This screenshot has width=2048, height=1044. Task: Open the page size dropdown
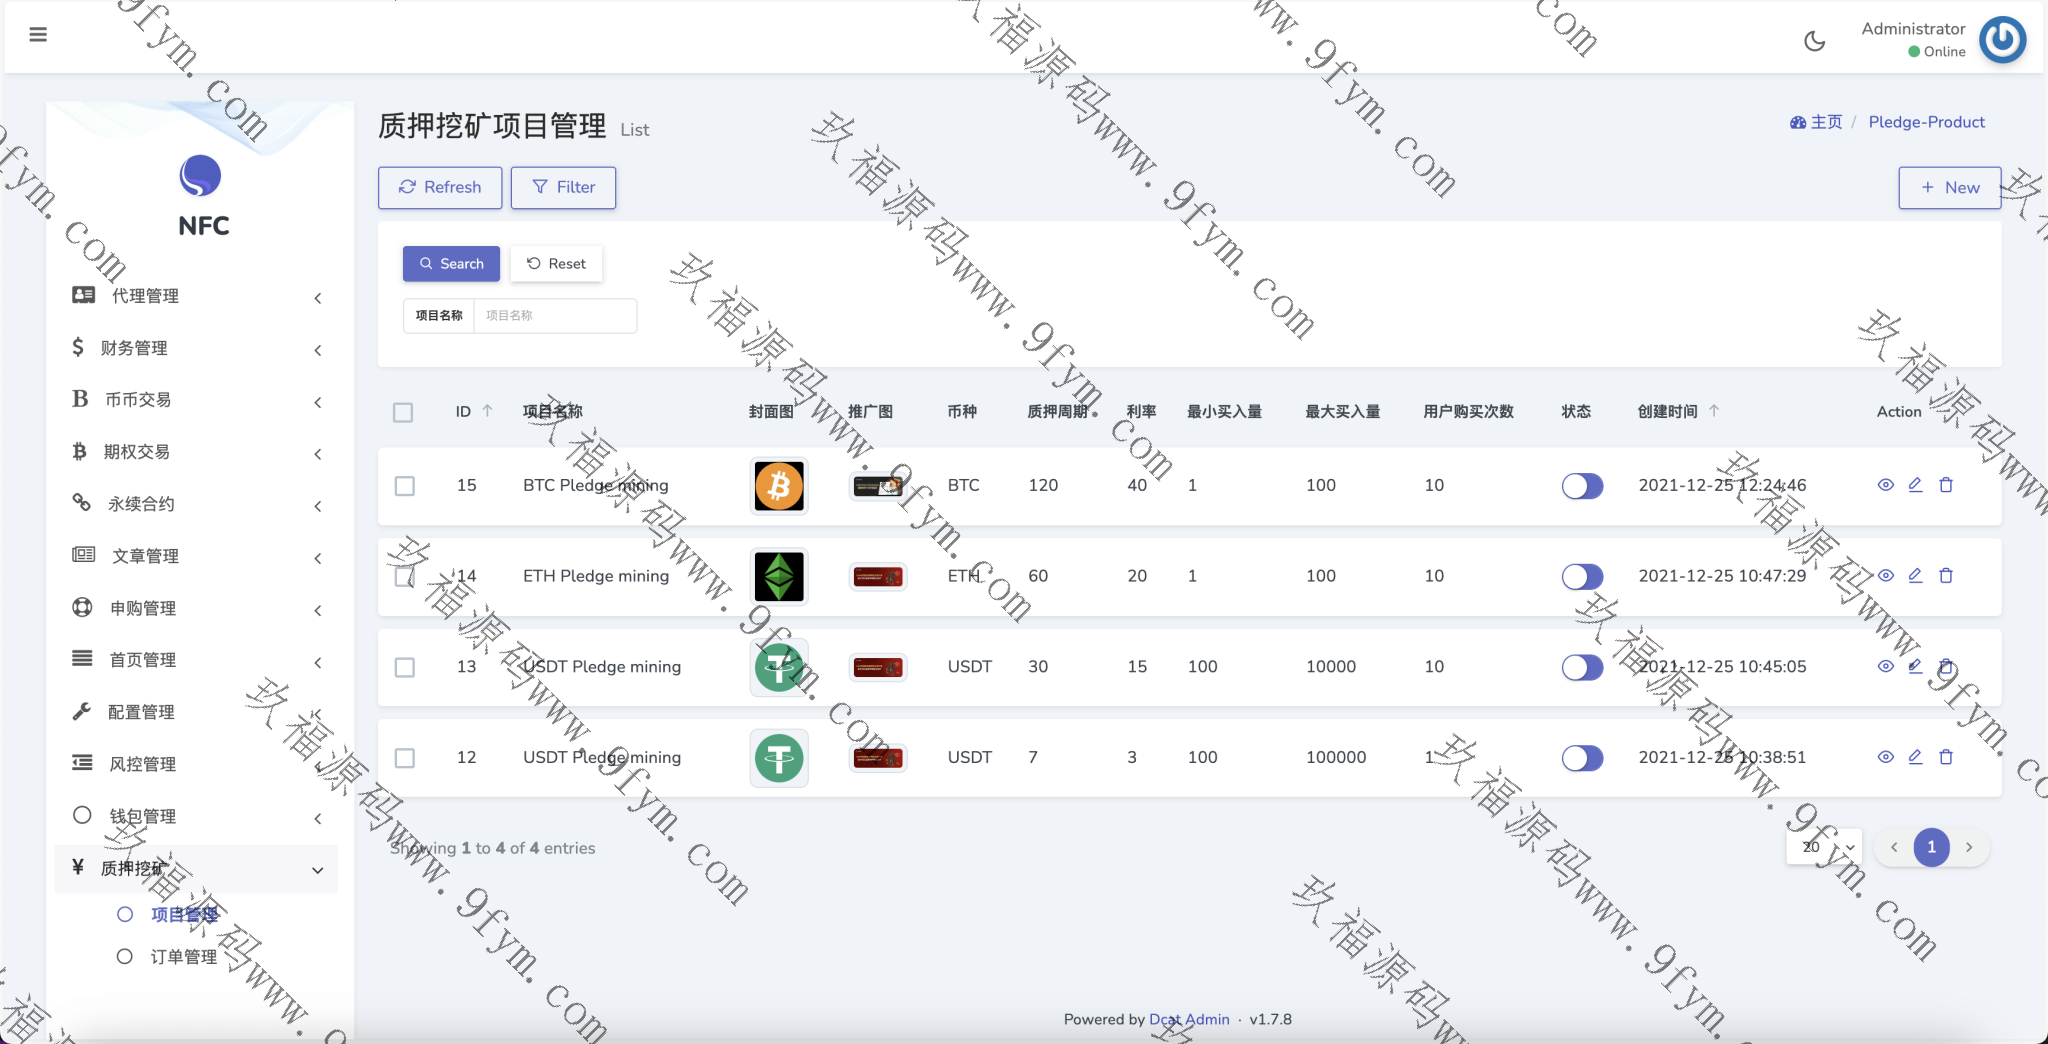point(1823,847)
